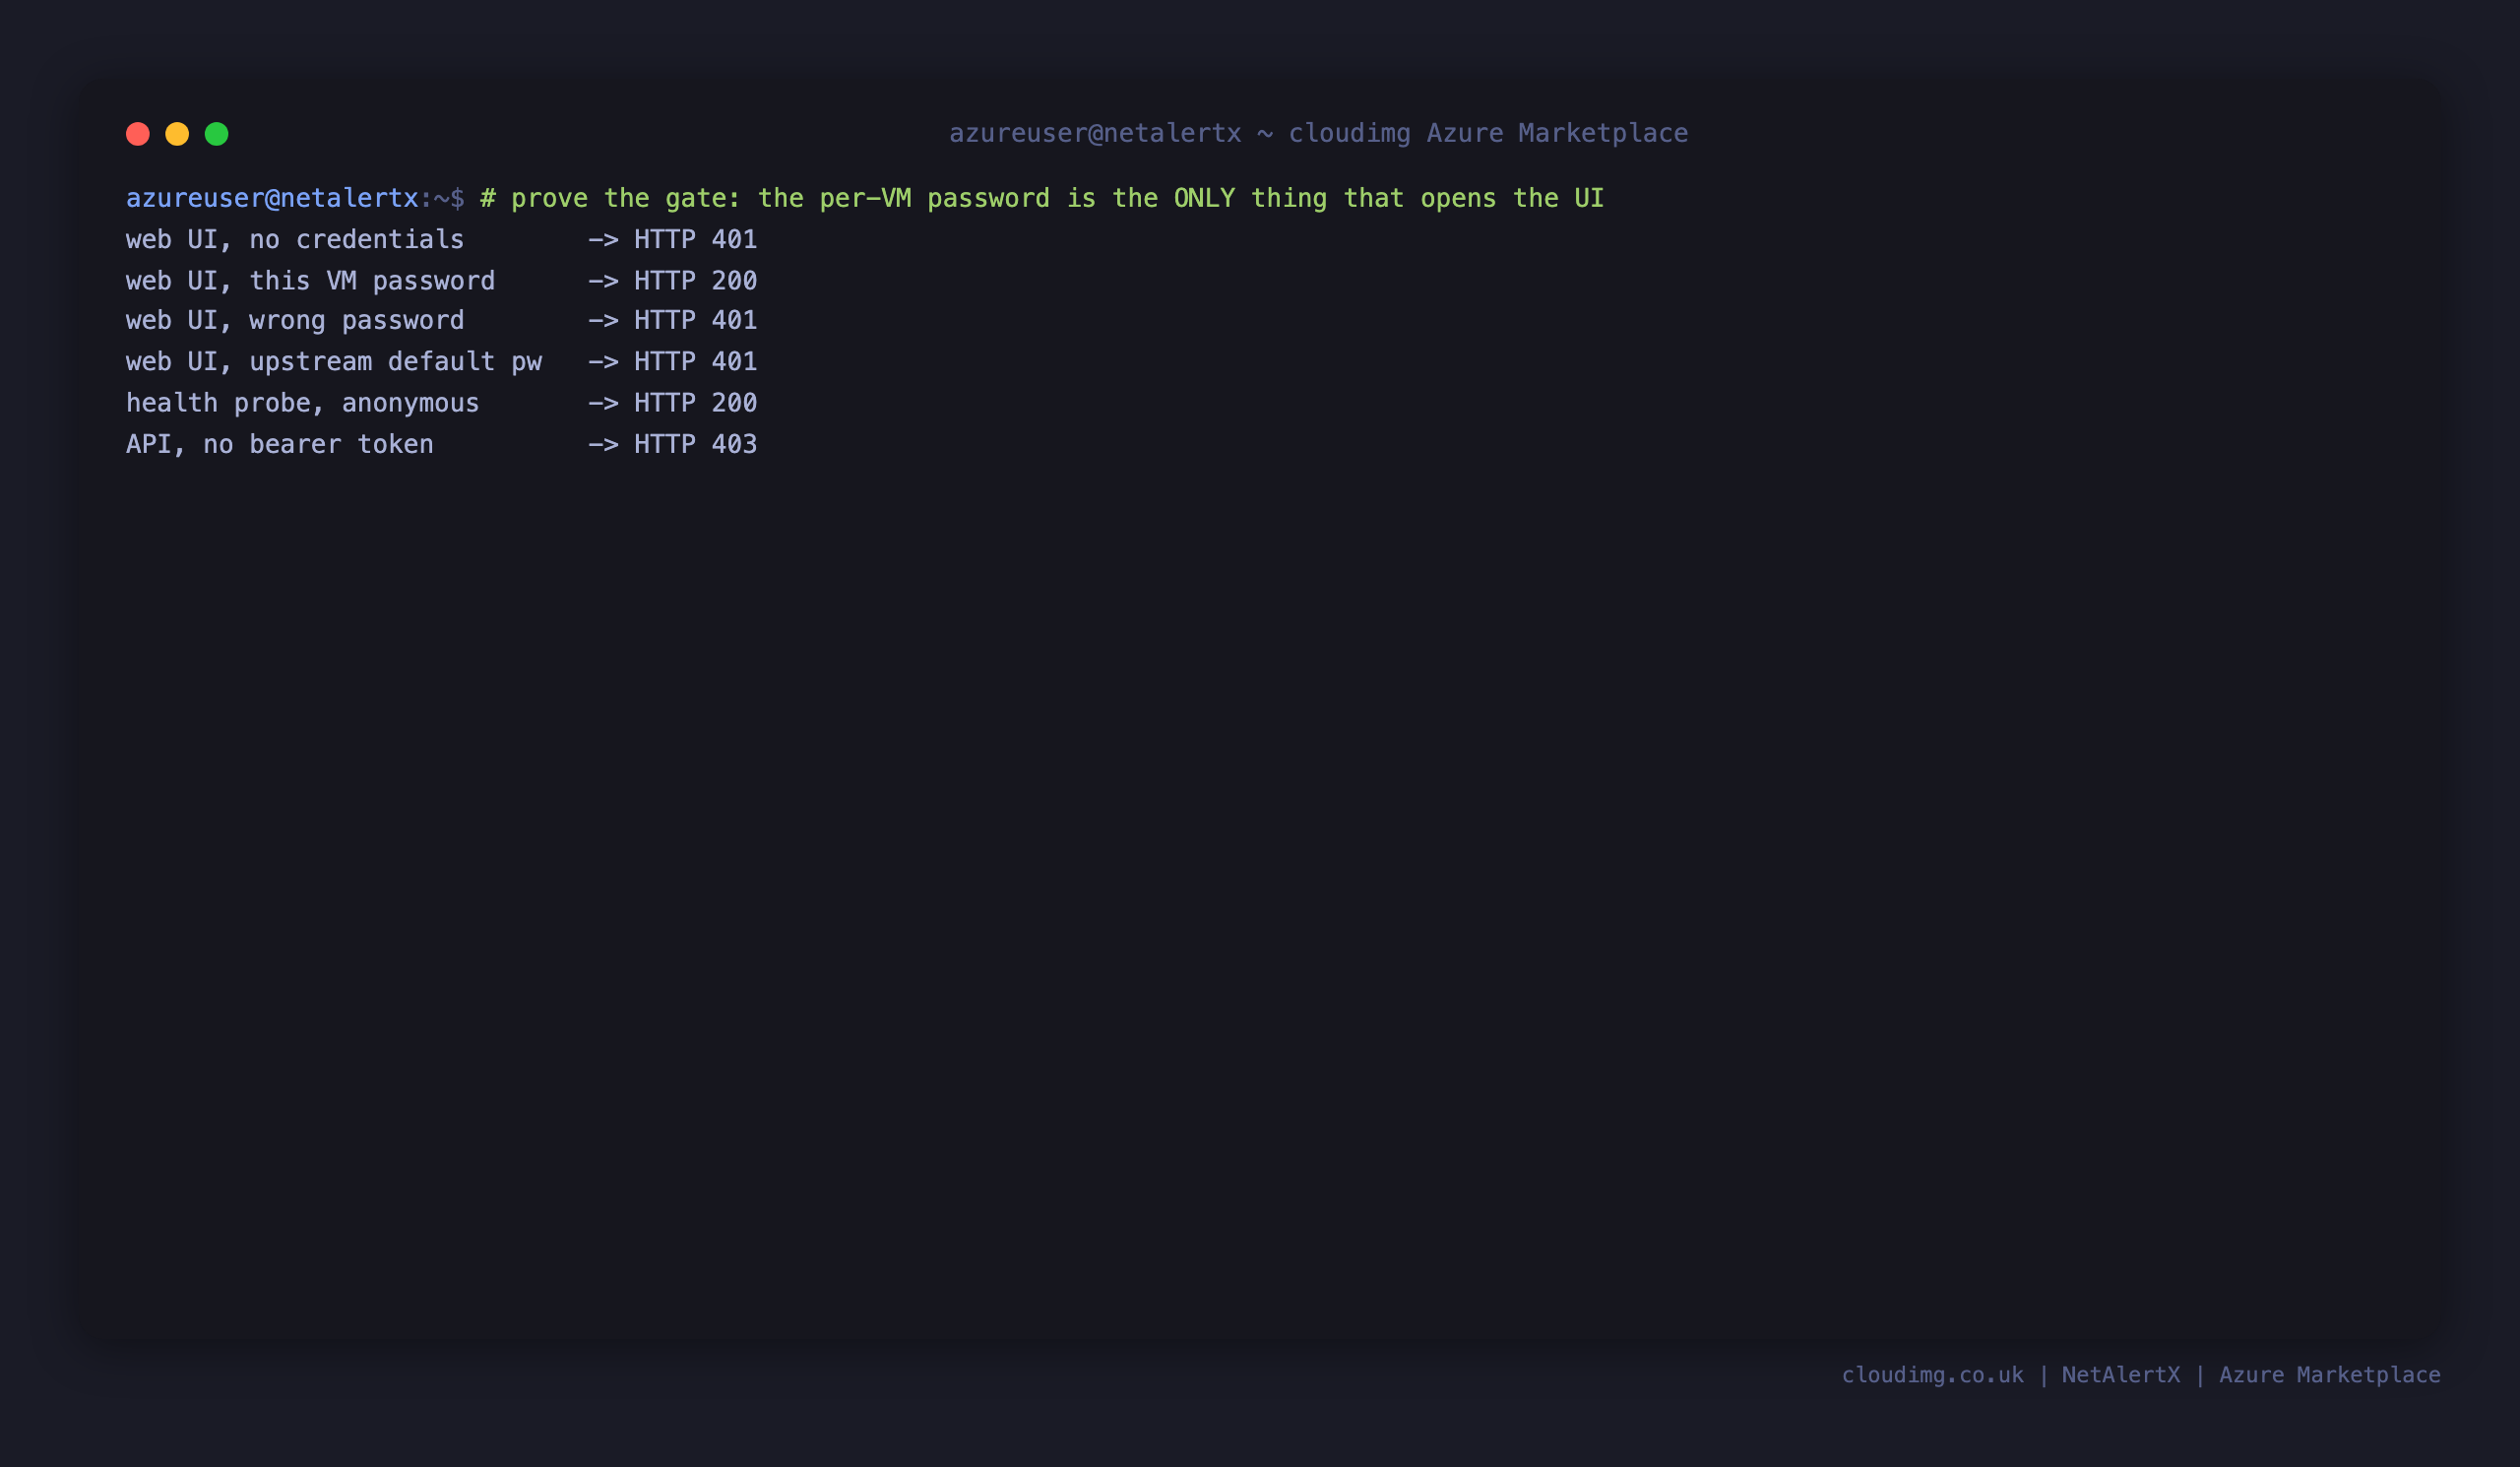The image size is (2520, 1467).
Task: Select the line 'web UI, wrong password'
Action: (441, 320)
